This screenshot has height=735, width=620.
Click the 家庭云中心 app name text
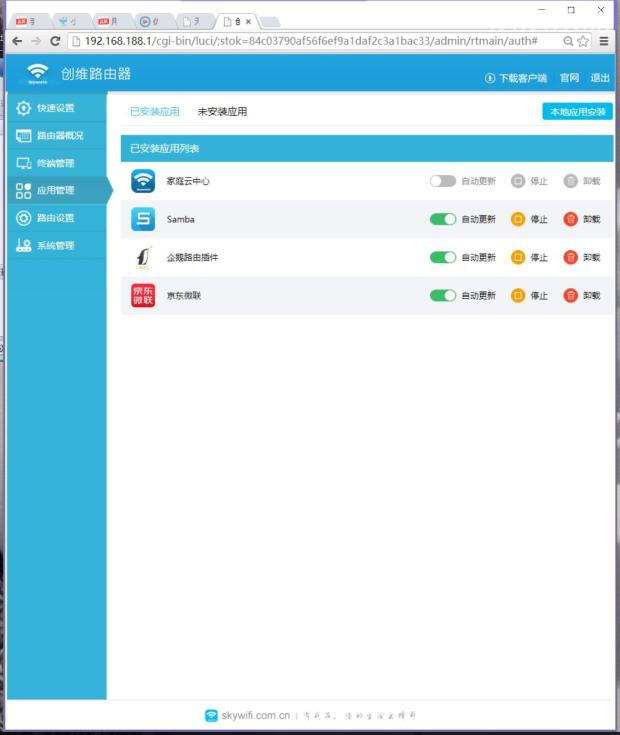(x=188, y=181)
